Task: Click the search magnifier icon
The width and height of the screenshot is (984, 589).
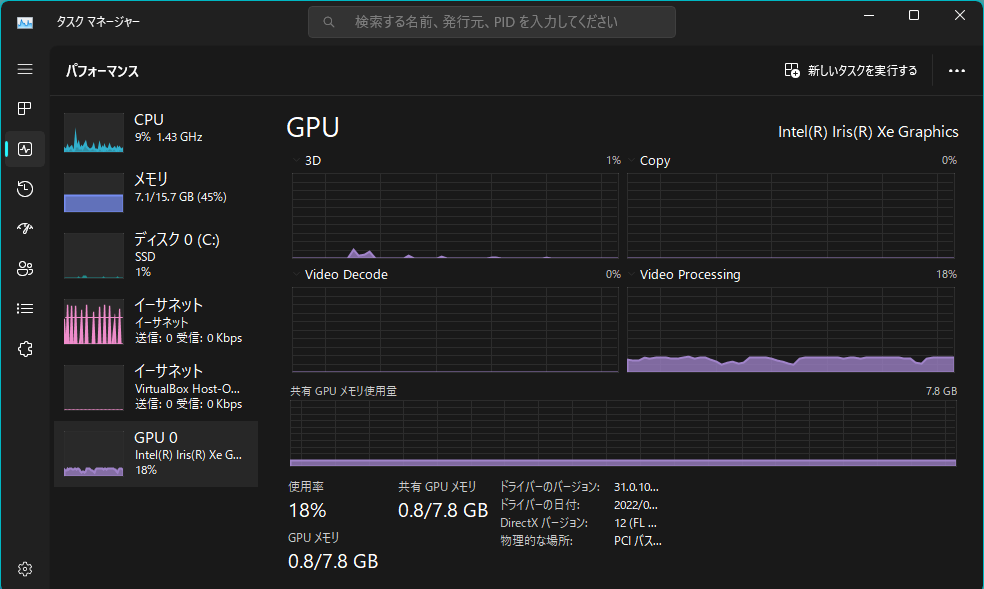Action: click(x=329, y=22)
